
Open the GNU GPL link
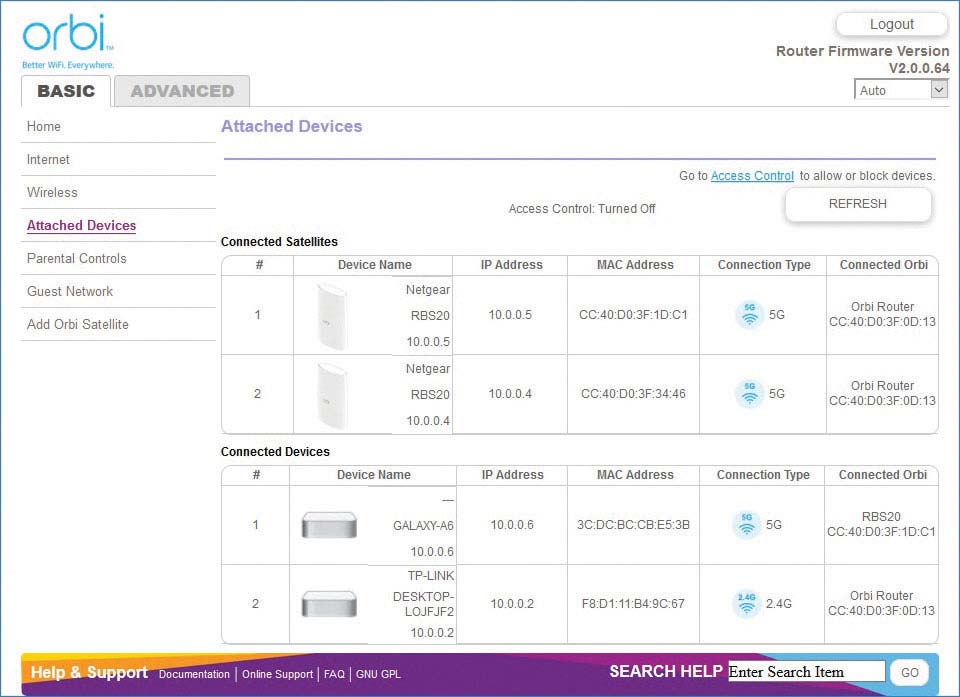point(378,674)
